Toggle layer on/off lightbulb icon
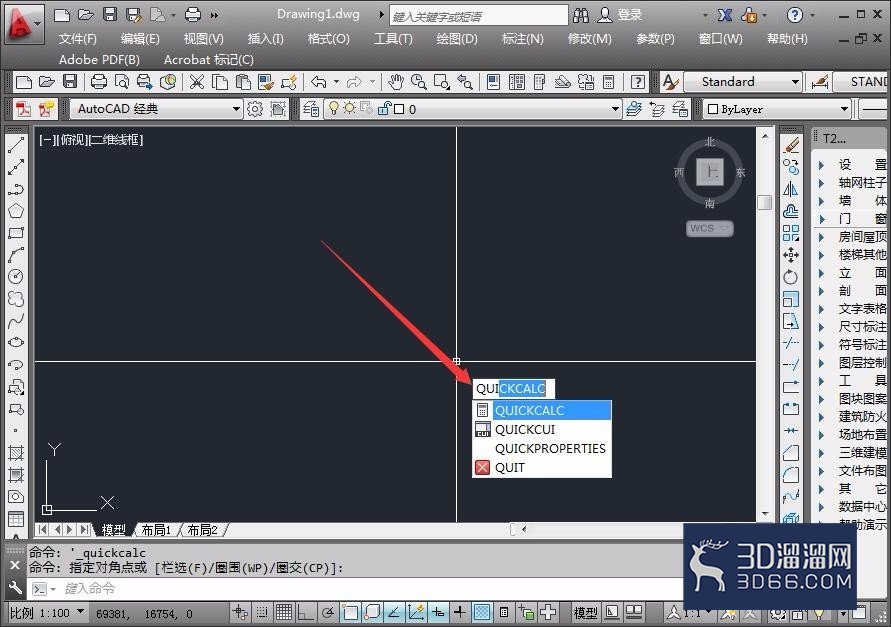 (x=334, y=108)
